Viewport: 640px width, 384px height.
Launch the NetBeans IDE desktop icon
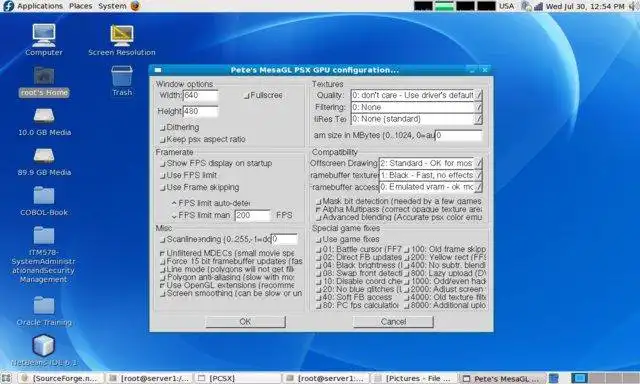tap(44, 346)
